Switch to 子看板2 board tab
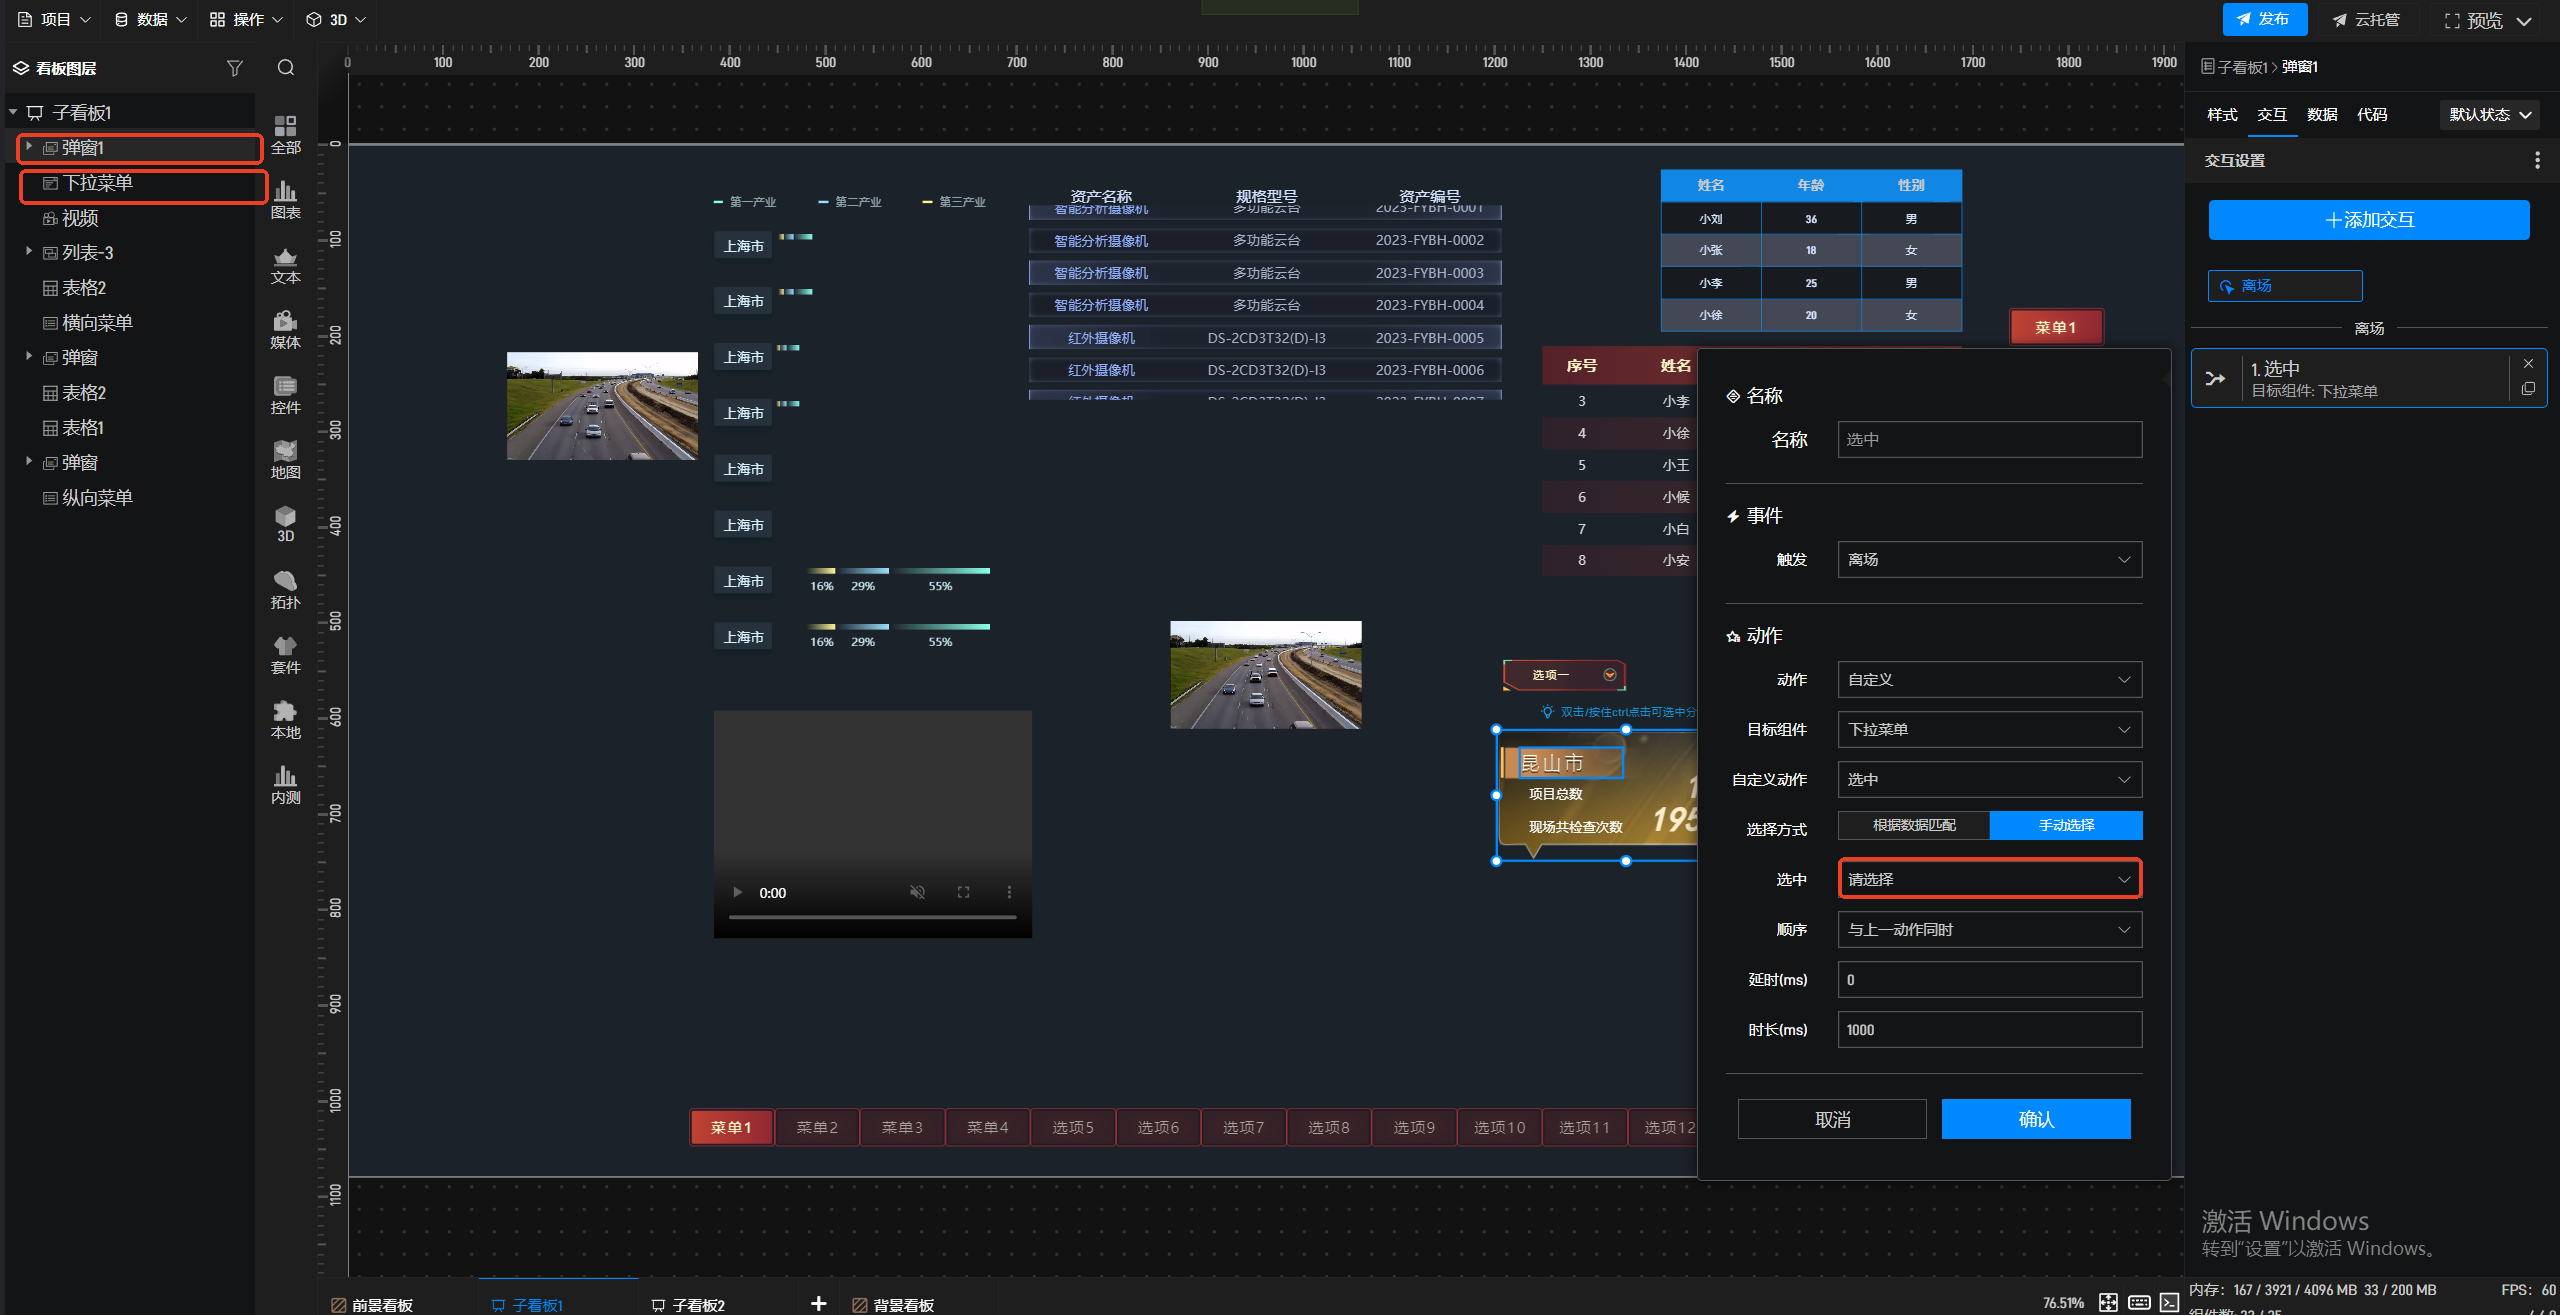Viewport: 2560px width, 1315px height. 698,1305
